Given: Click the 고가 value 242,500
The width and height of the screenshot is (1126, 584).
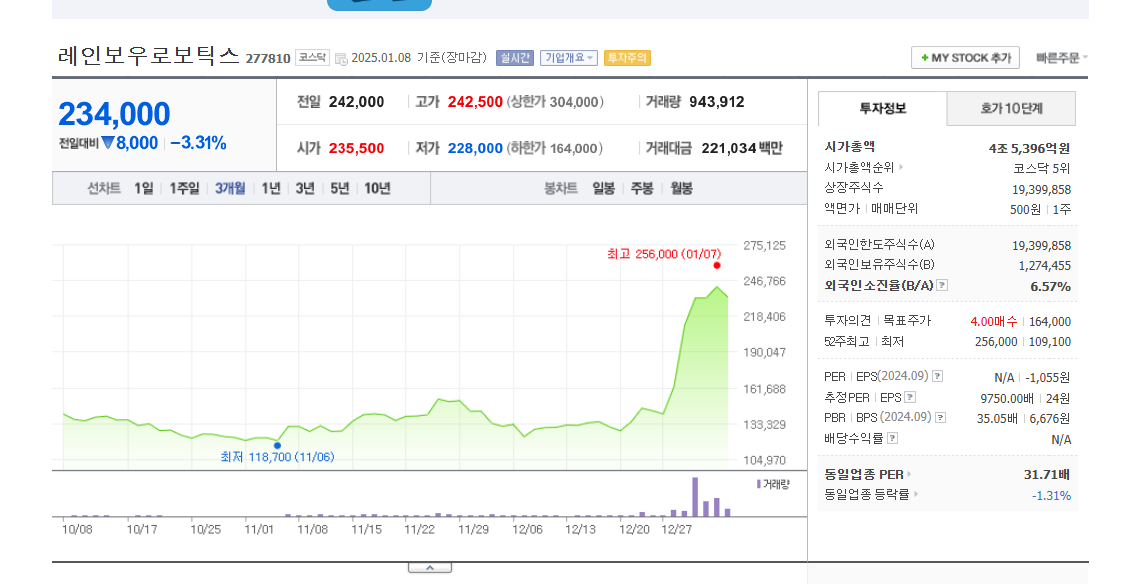Looking at the screenshot, I should point(475,102).
